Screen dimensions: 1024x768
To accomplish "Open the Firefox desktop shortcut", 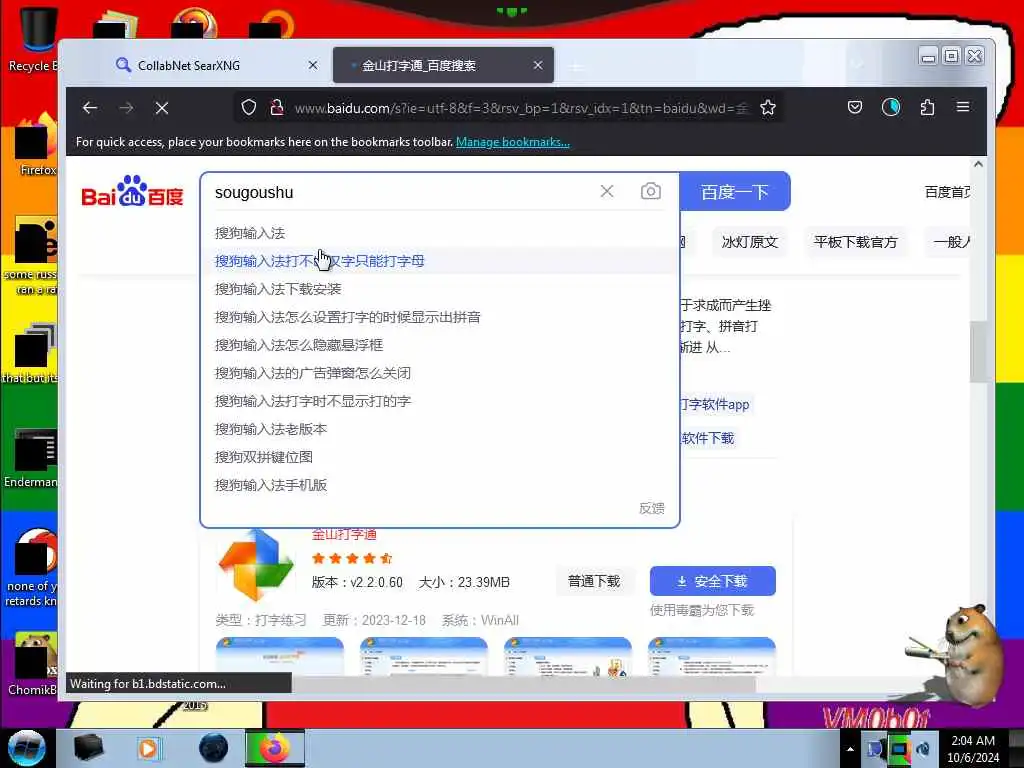I will 36,145.
